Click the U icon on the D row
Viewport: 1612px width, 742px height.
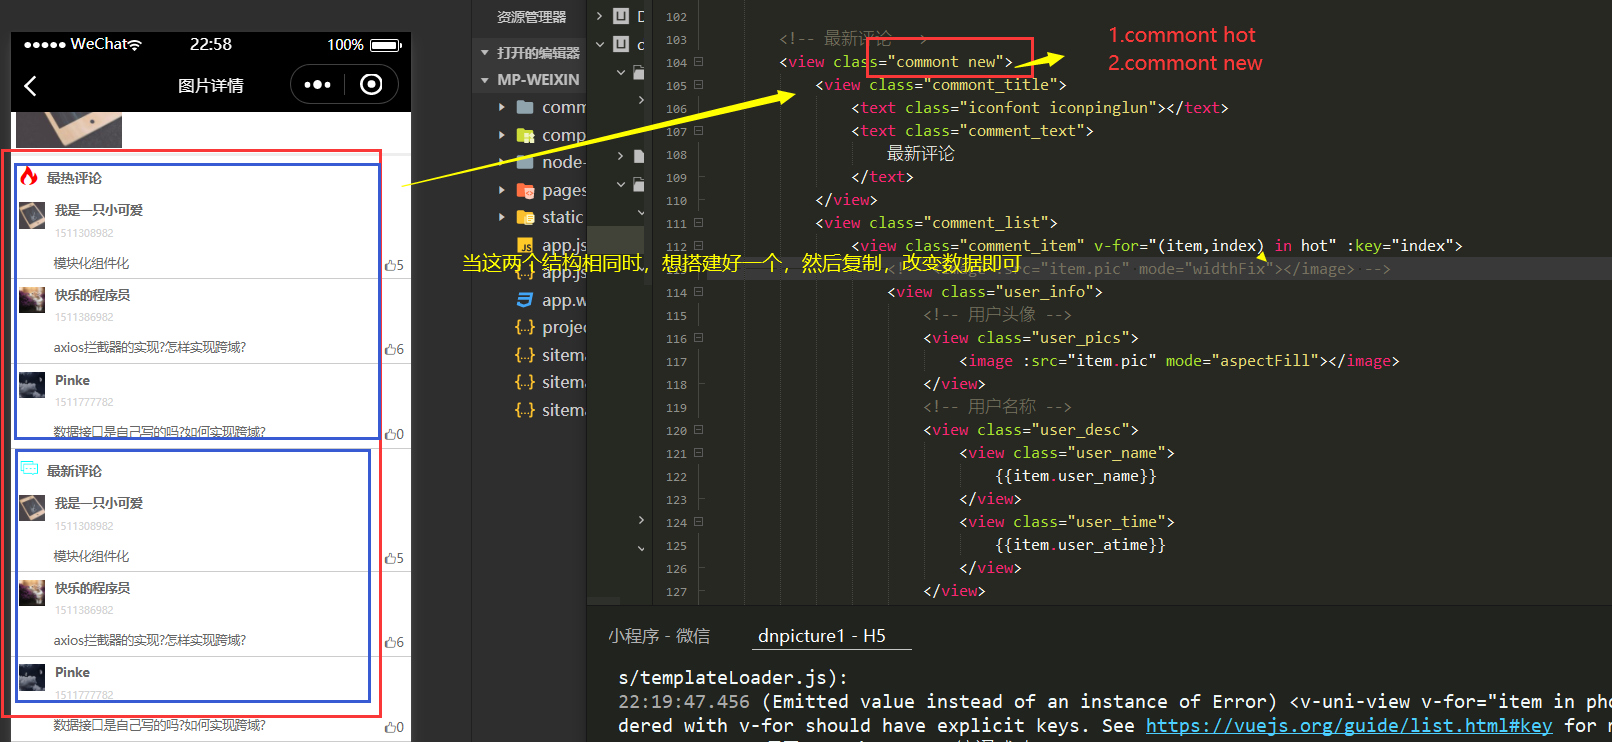tap(621, 16)
